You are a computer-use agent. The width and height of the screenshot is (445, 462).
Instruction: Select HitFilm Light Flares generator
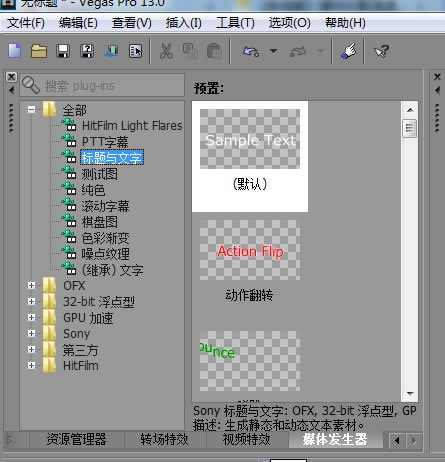click(x=132, y=126)
